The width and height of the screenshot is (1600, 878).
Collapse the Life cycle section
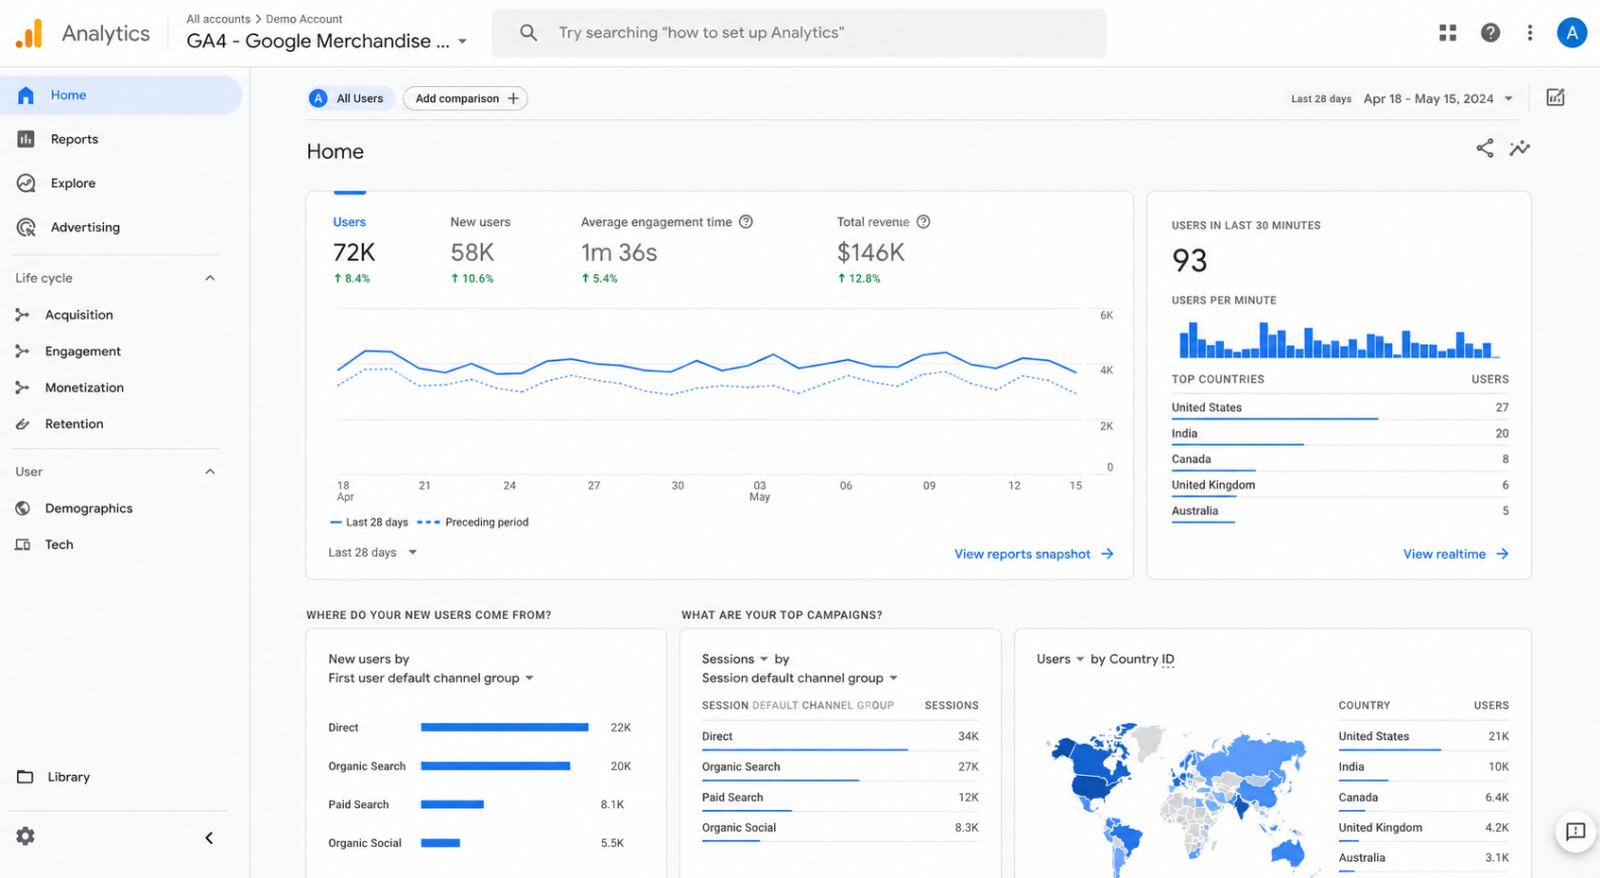(210, 278)
